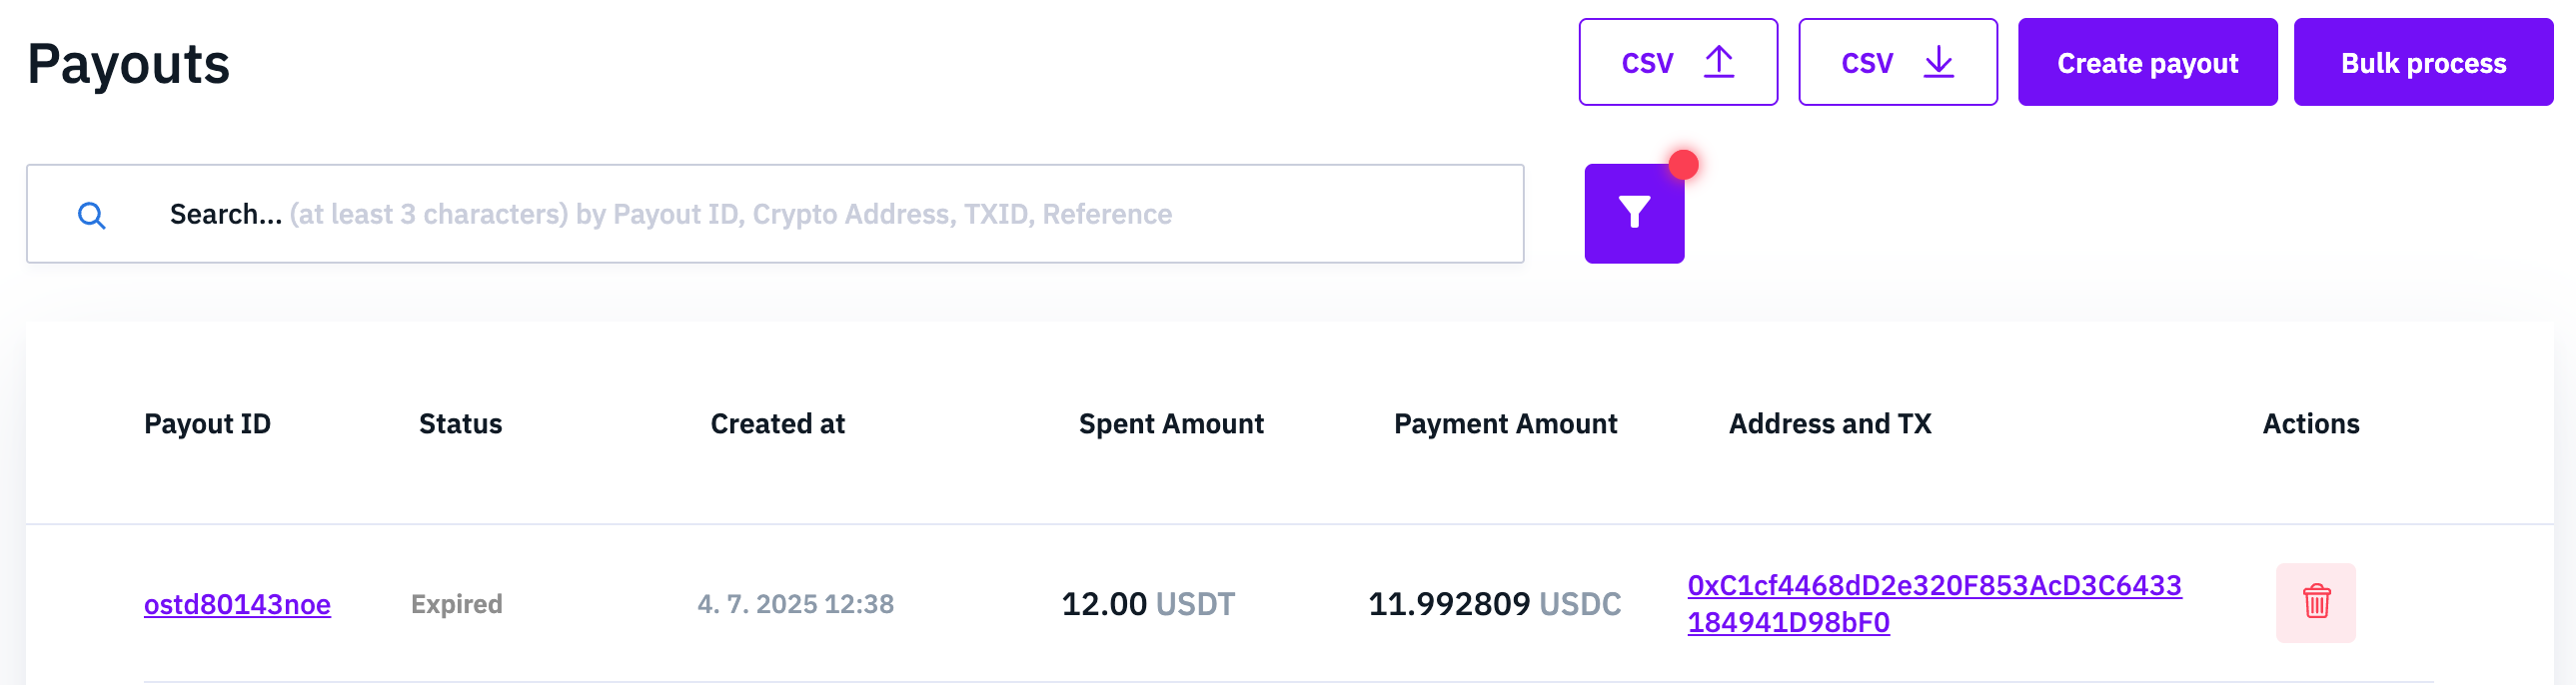The height and width of the screenshot is (685, 2576).
Task: Click the red filter notification dot
Action: pyautogui.click(x=1684, y=165)
